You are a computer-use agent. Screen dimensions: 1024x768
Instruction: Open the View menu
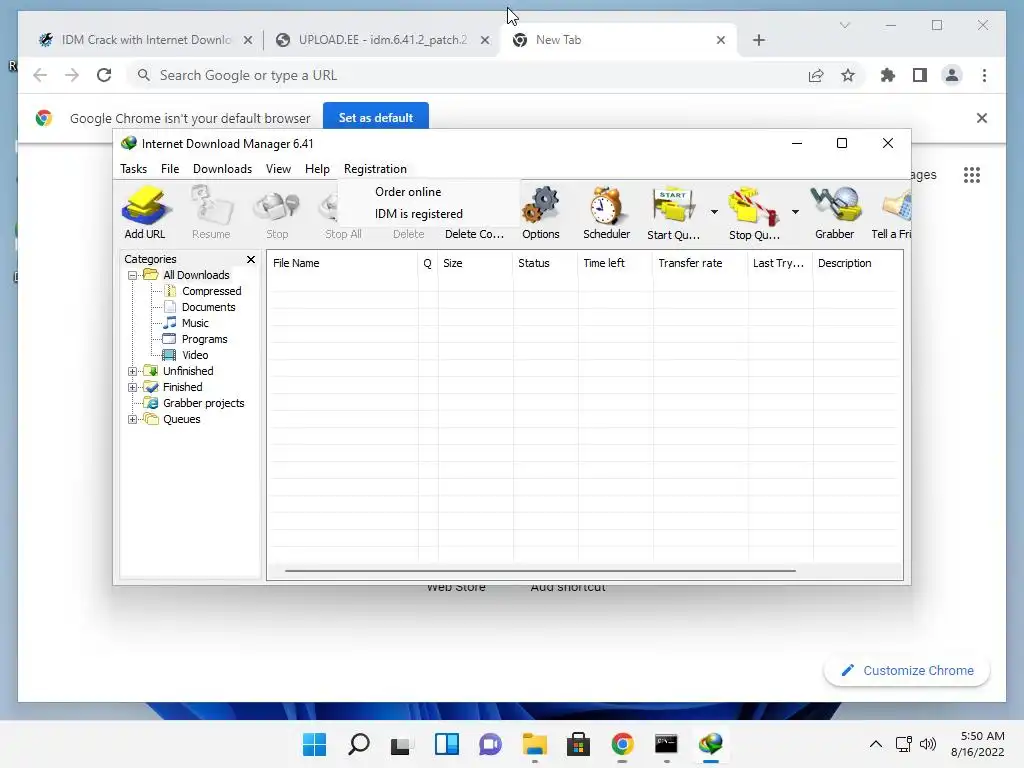278,168
